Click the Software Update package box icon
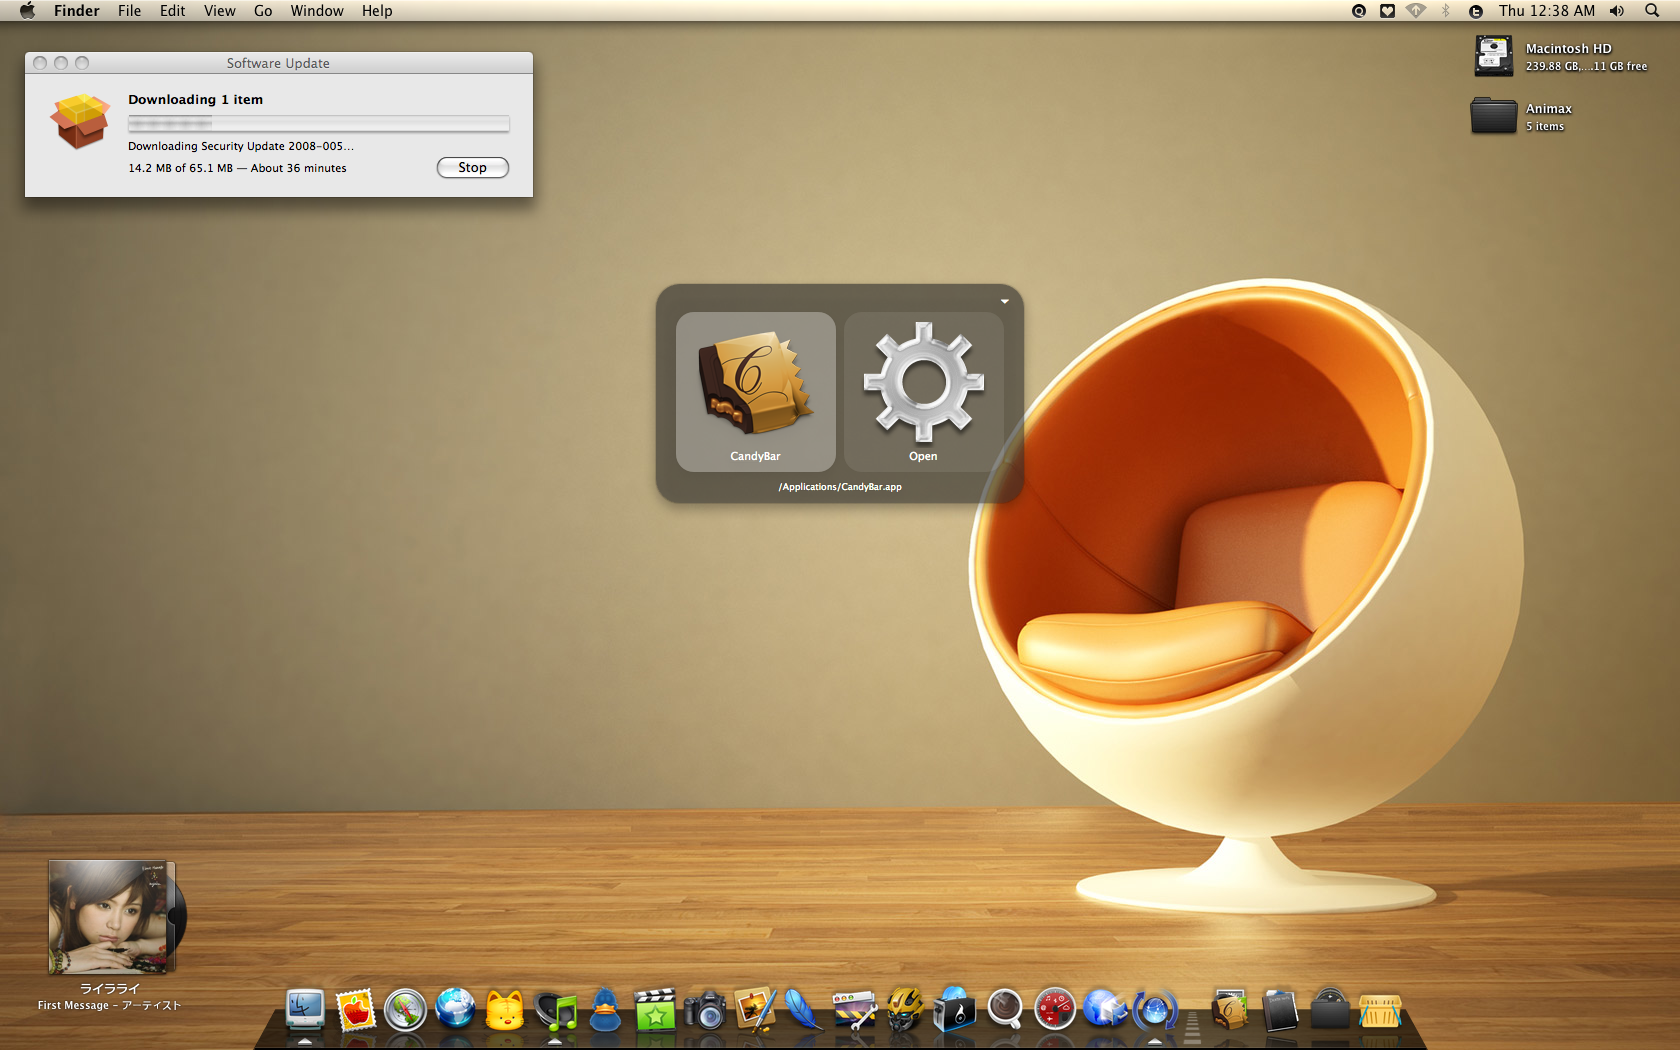The image size is (1680, 1050). coord(80,121)
